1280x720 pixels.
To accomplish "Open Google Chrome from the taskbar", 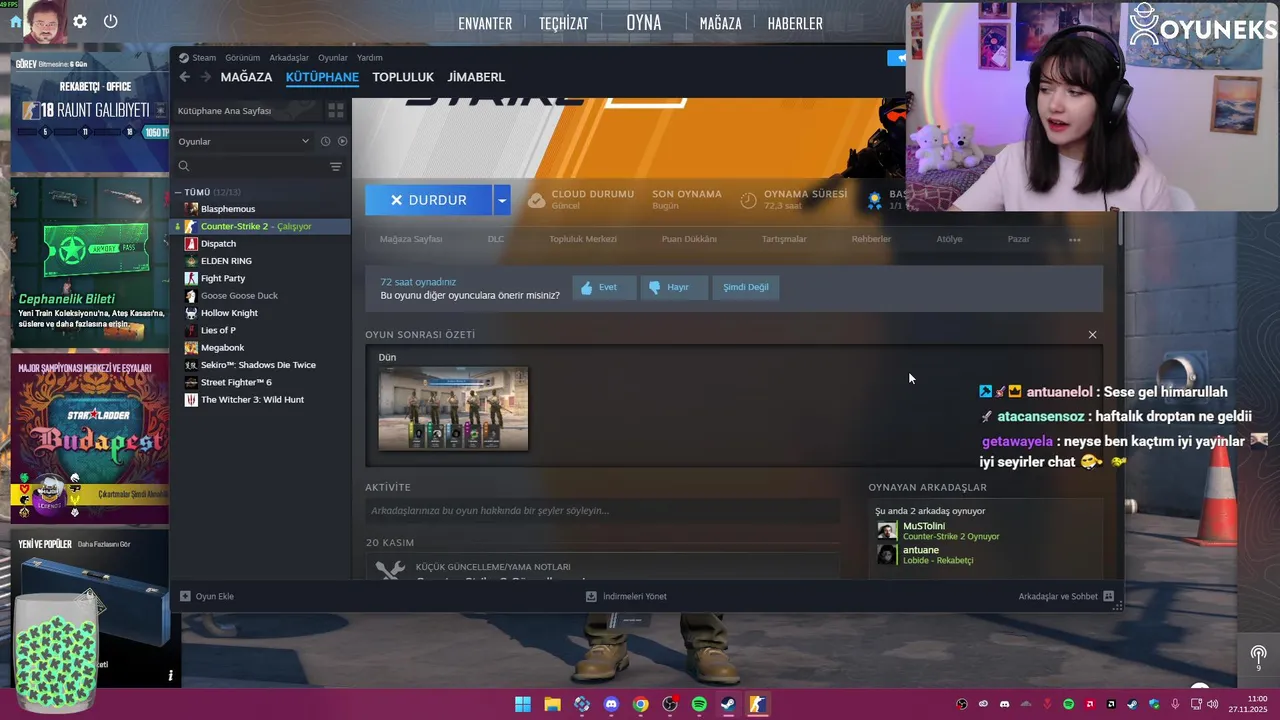I will [640, 704].
